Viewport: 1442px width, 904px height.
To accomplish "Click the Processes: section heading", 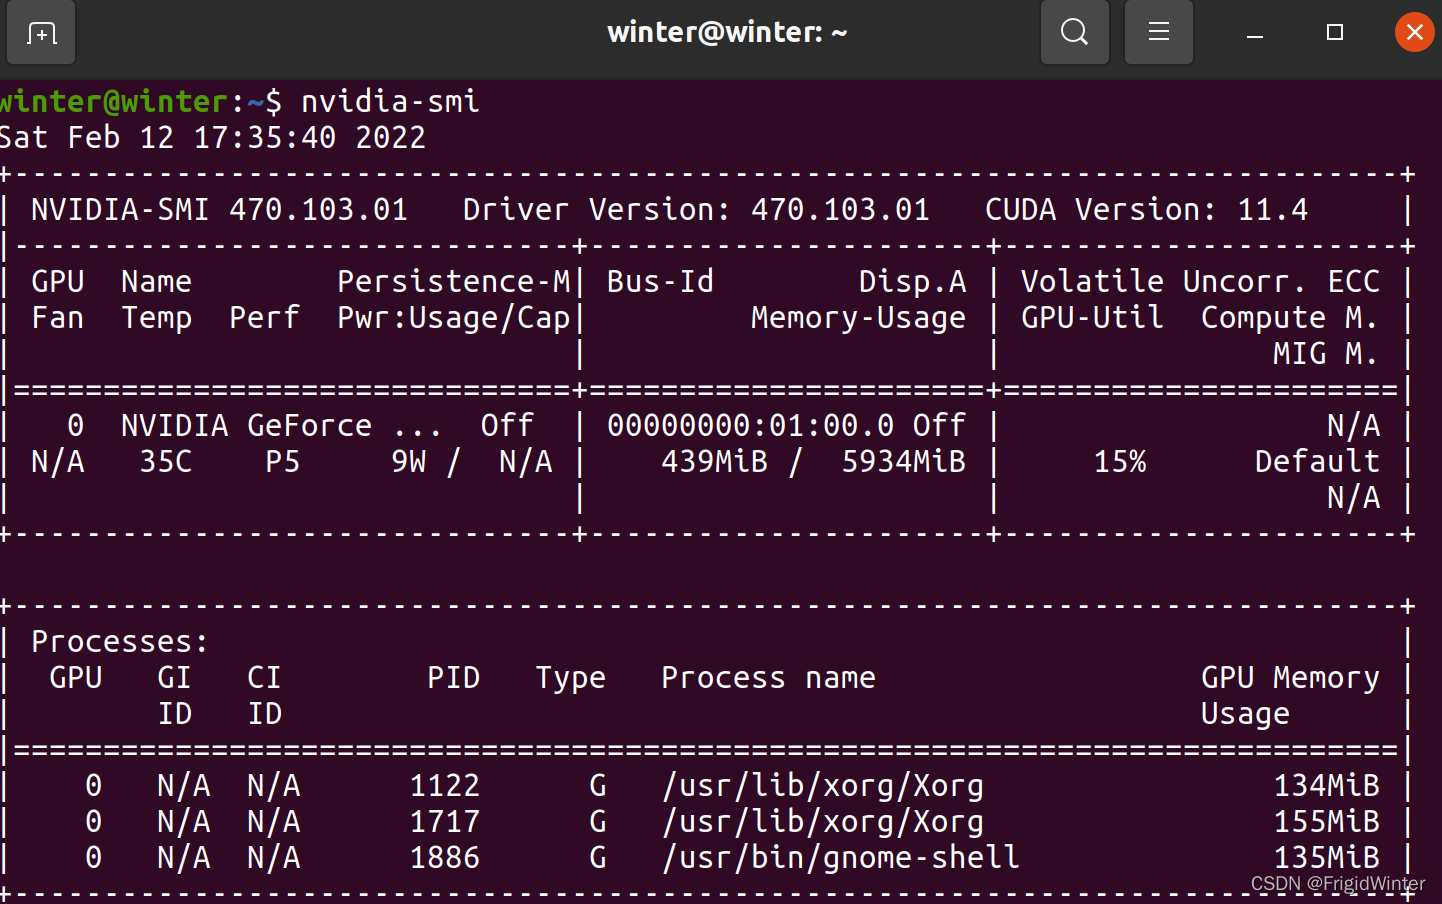I will 119,642.
